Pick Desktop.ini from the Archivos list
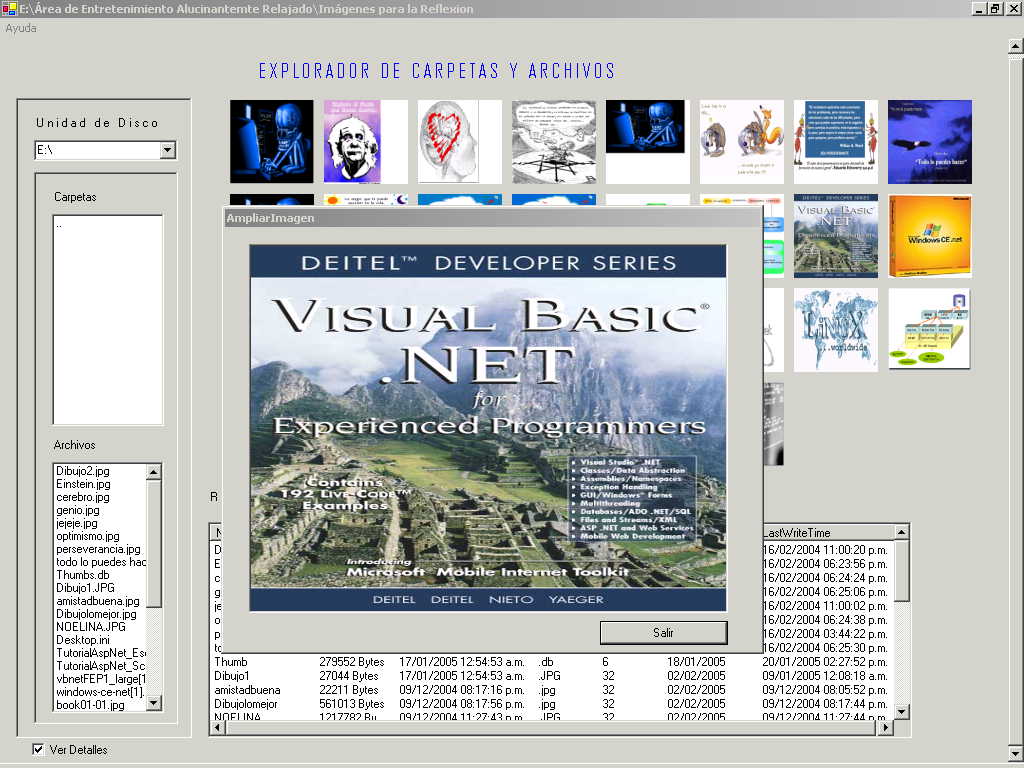This screenshot has width=1024, height=768. click(x=83, y=640)
